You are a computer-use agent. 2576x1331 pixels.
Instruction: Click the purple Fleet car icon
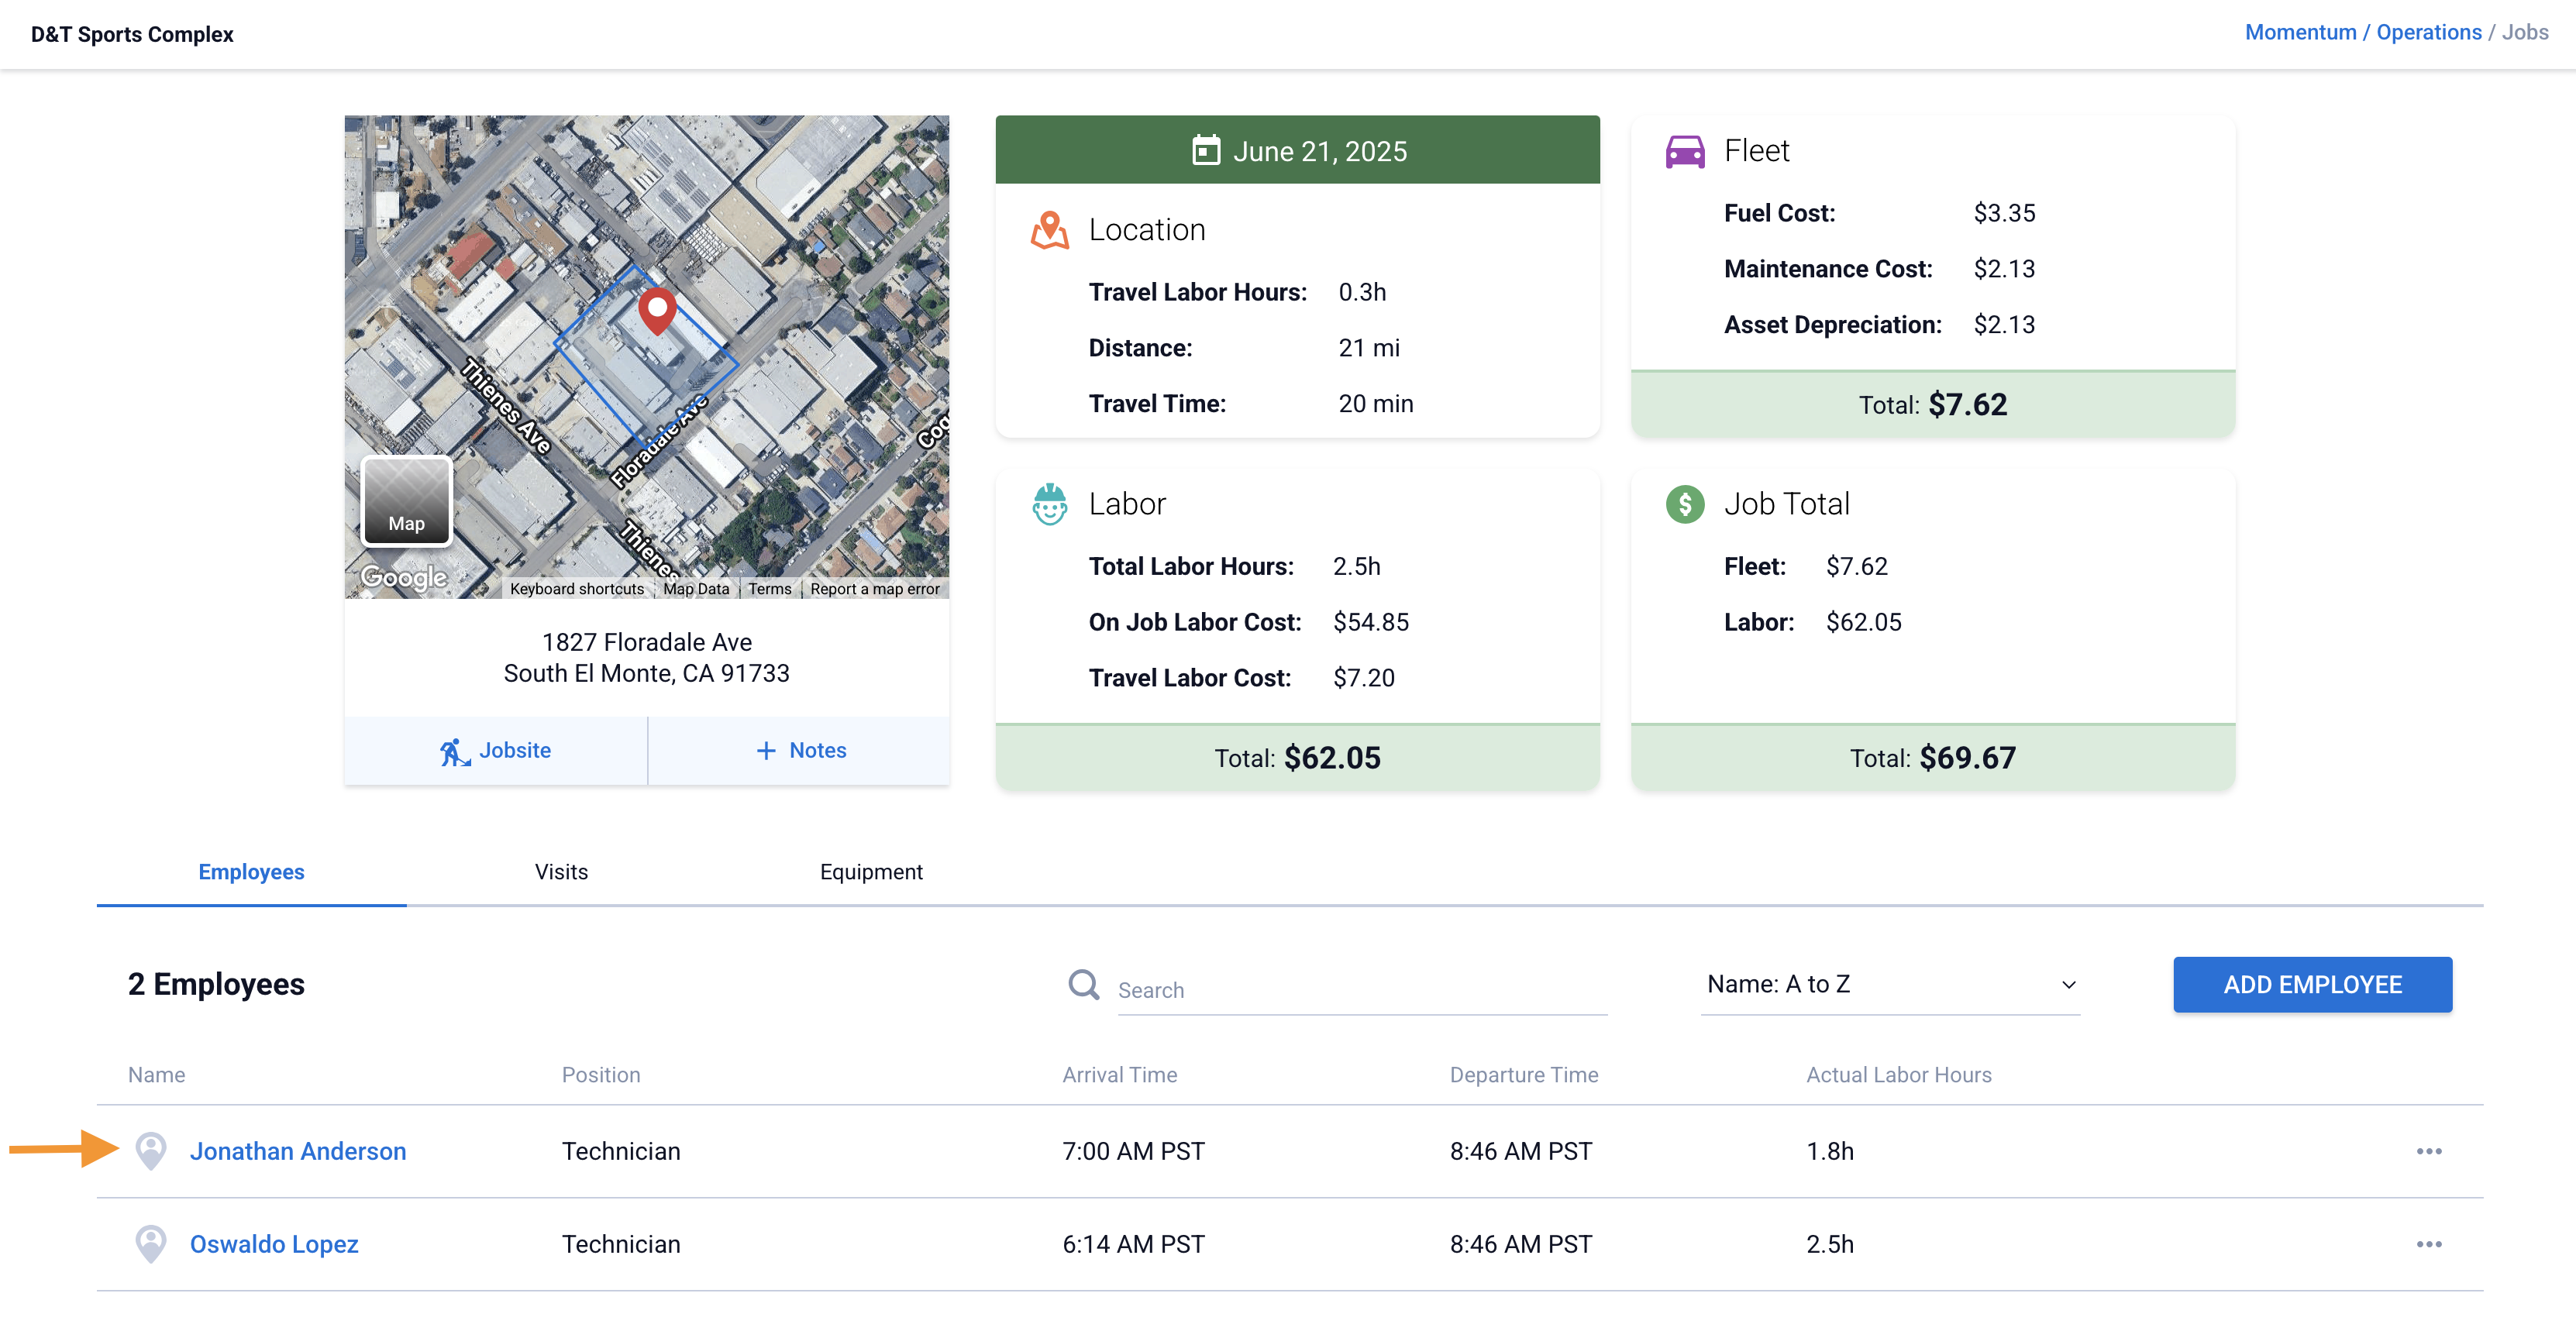[1685, 152]
